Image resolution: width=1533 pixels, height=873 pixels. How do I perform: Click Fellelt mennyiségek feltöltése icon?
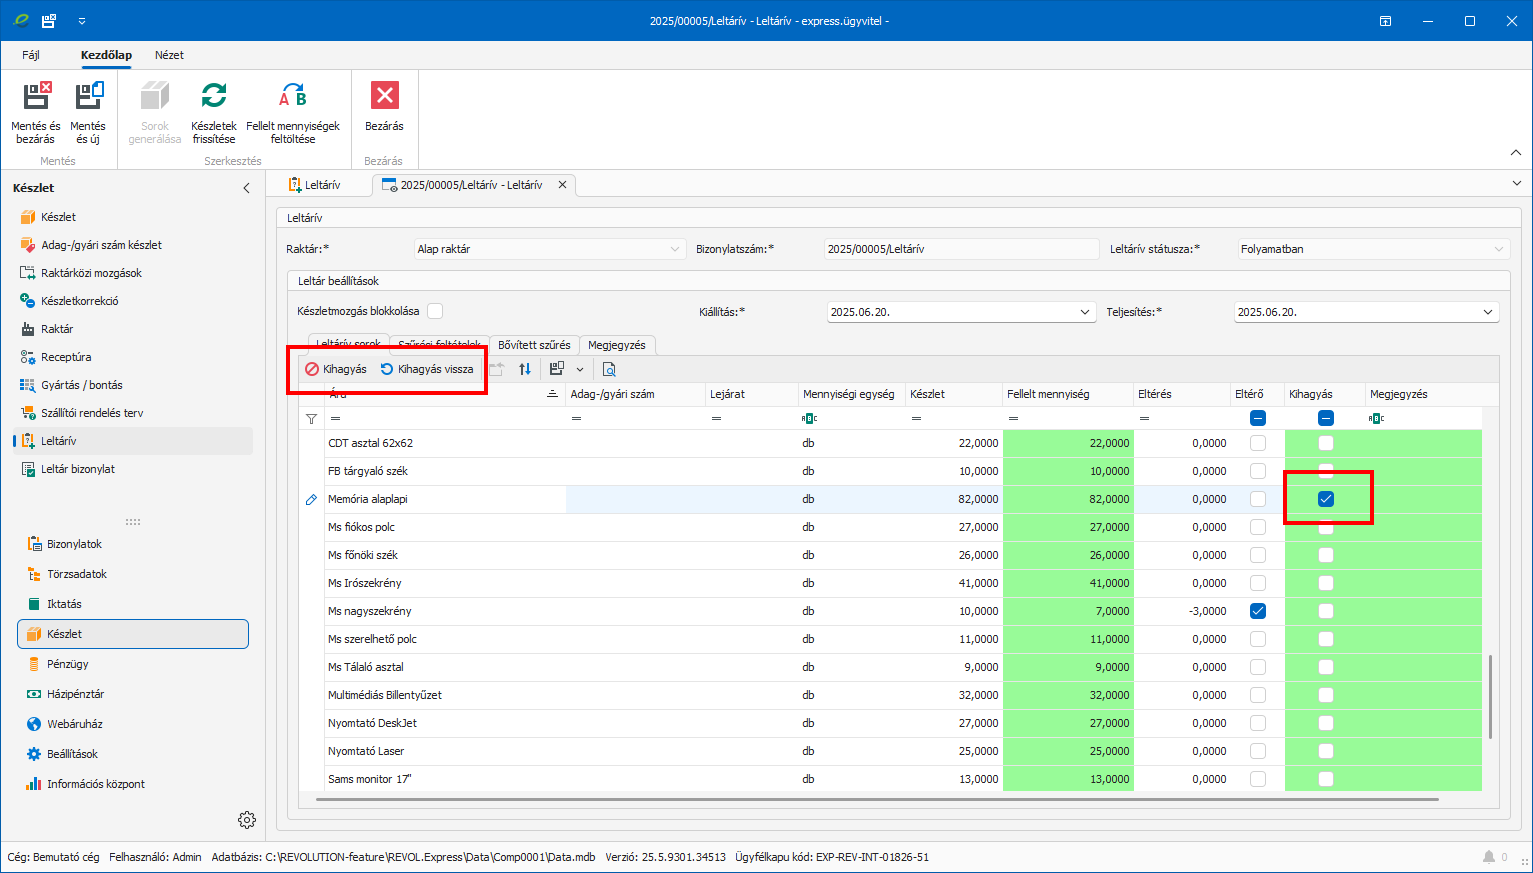(293, 97)
